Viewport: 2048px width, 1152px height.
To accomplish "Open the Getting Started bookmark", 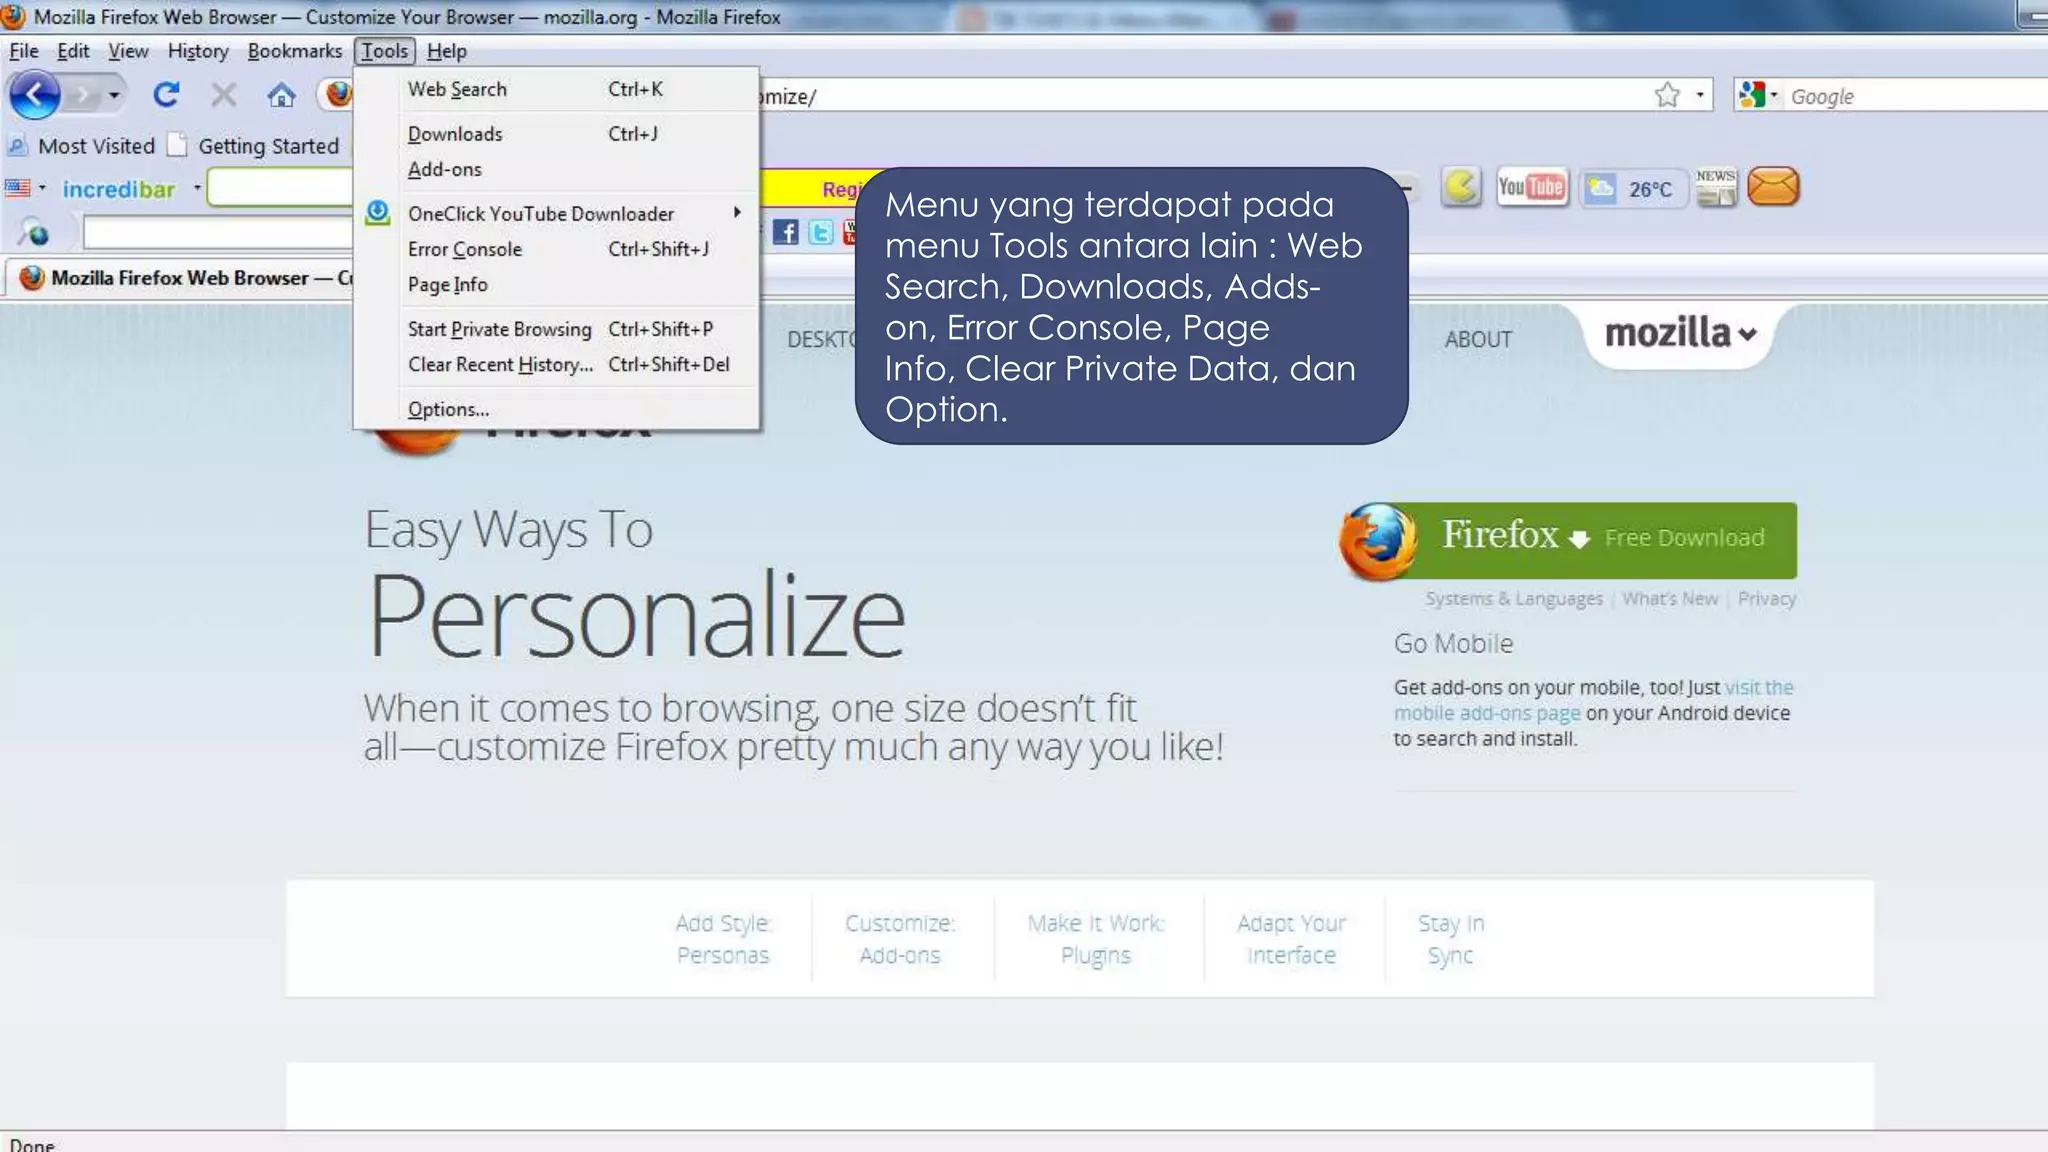I will pos(254,146).
